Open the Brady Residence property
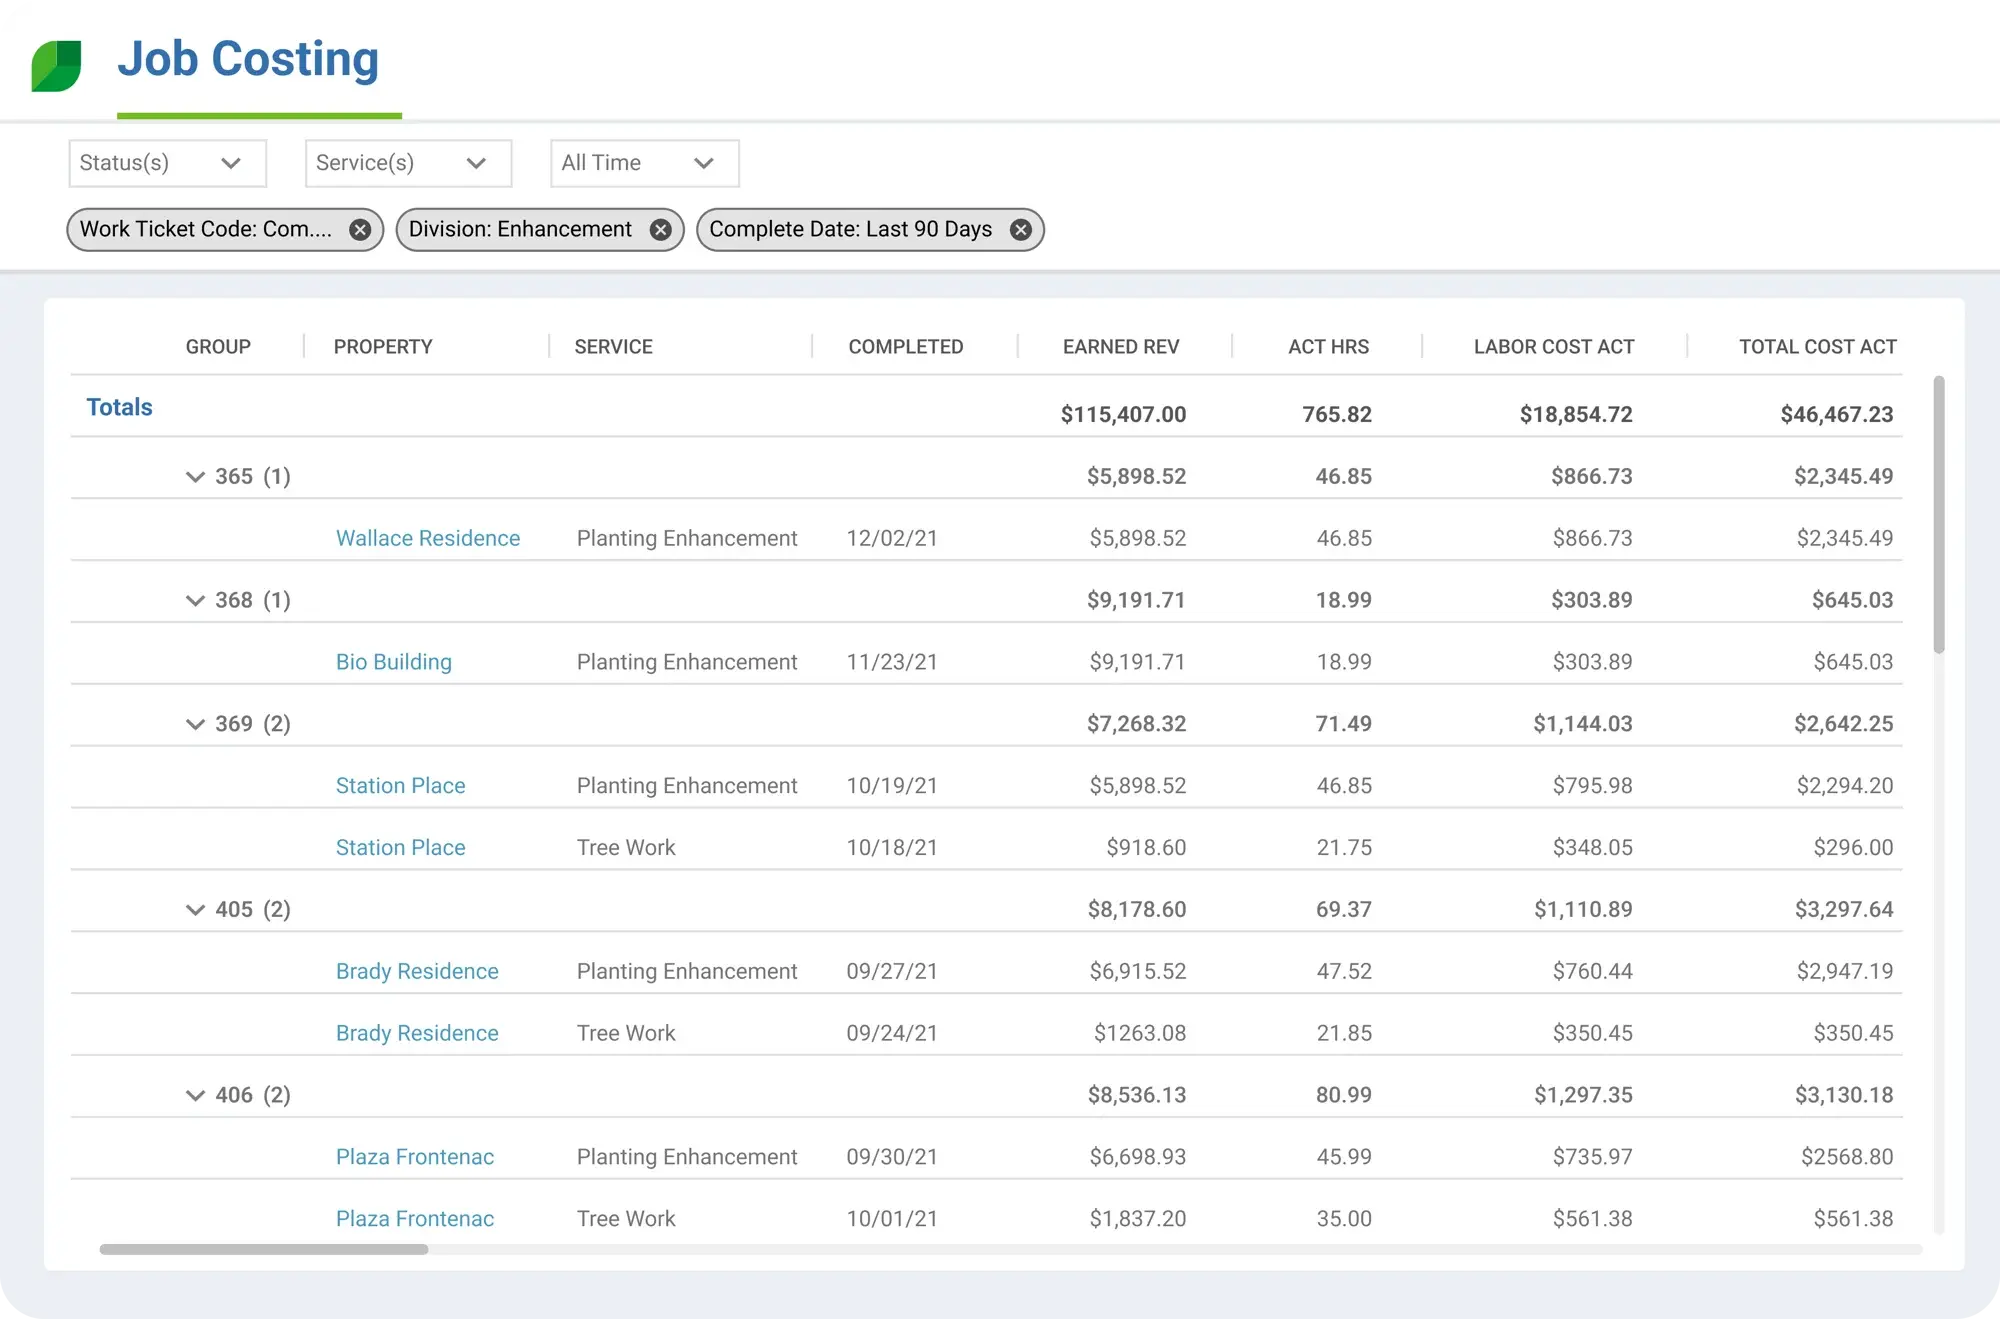Viewport: 2000px width, 1319px height. point(417,971)
